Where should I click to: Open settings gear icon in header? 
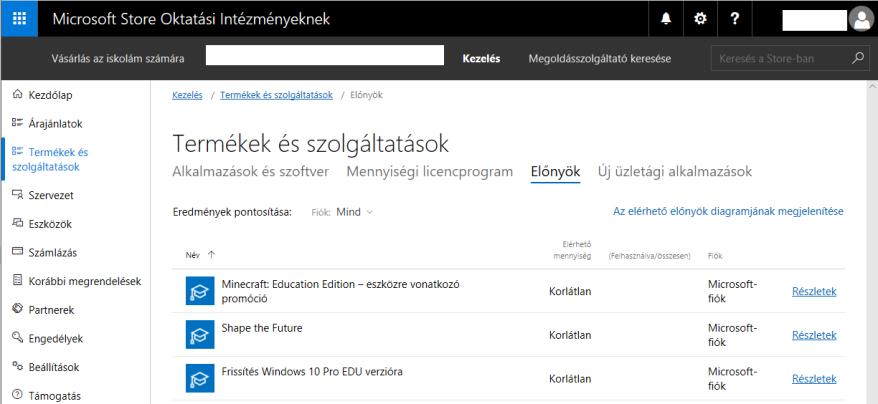700,19
